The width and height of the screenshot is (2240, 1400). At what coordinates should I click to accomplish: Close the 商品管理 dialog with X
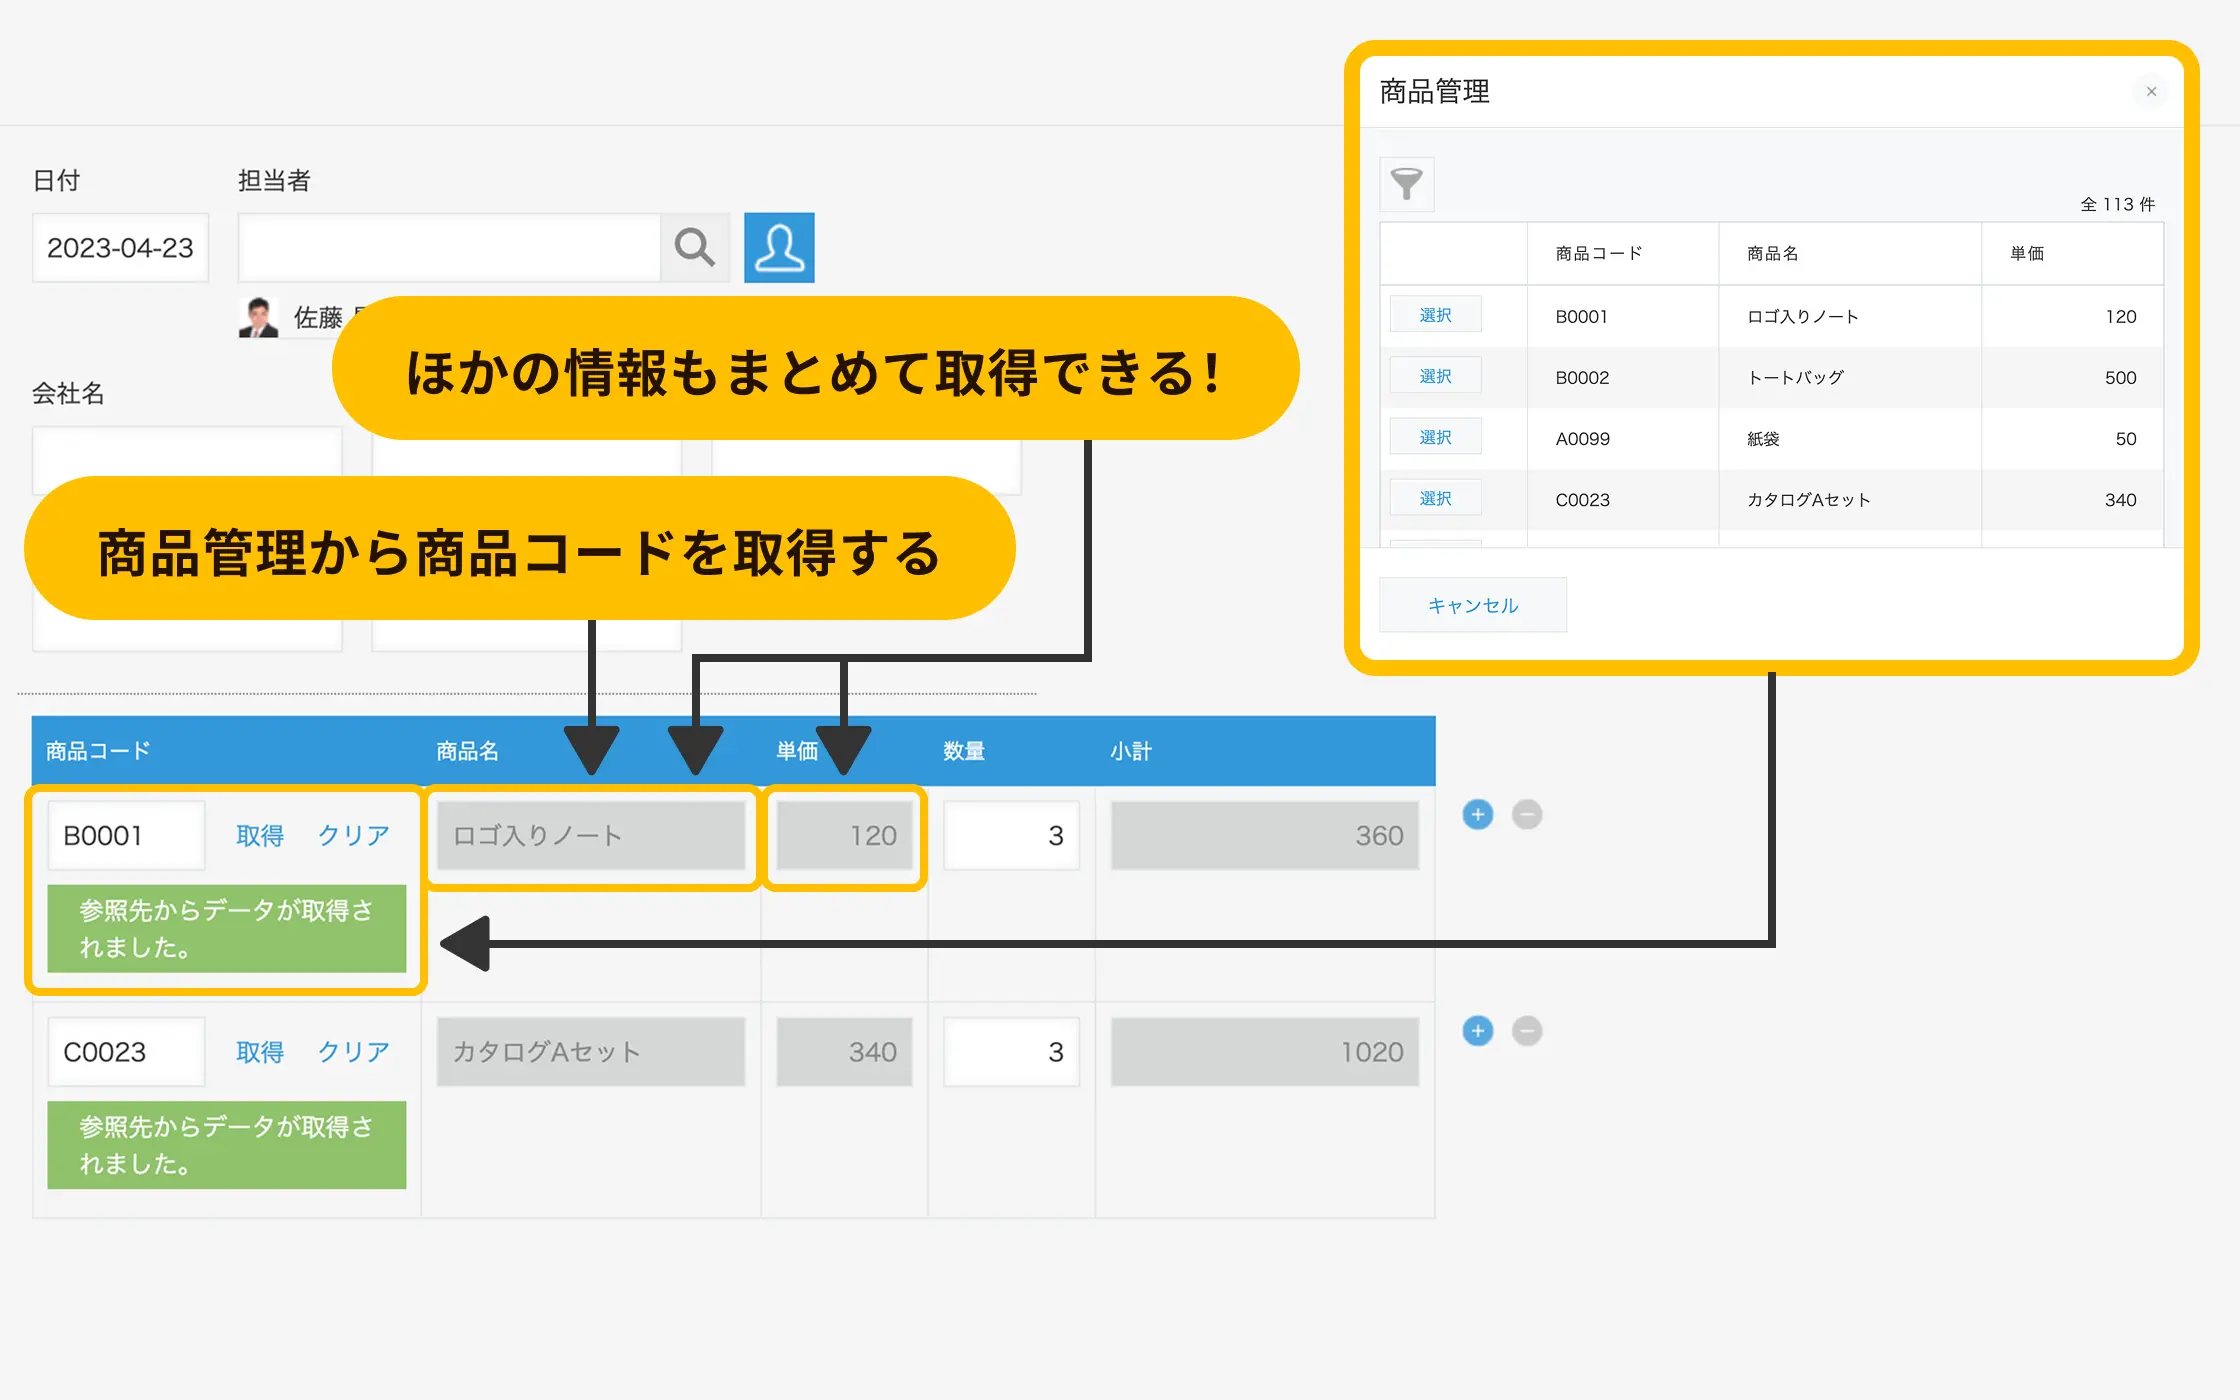[x=2151, y=92]
